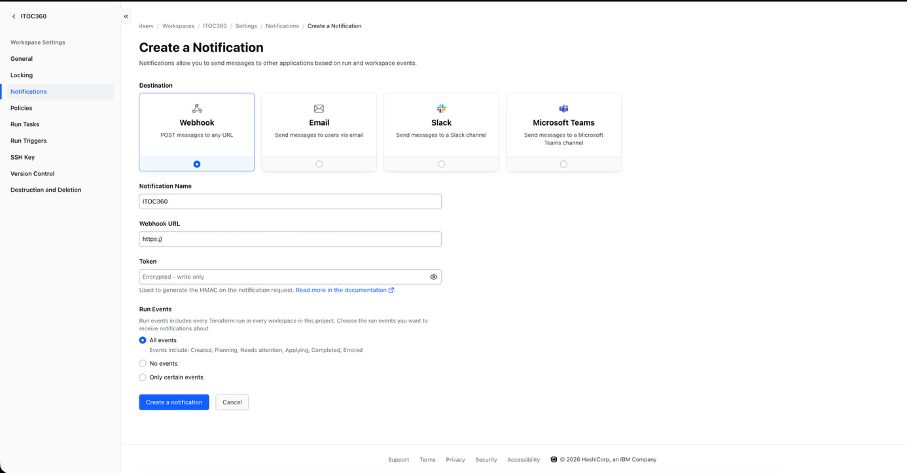908x474 pixels.
Task: Click the Microsoft Teams logo icon
Action: click(x=564, y=108)
